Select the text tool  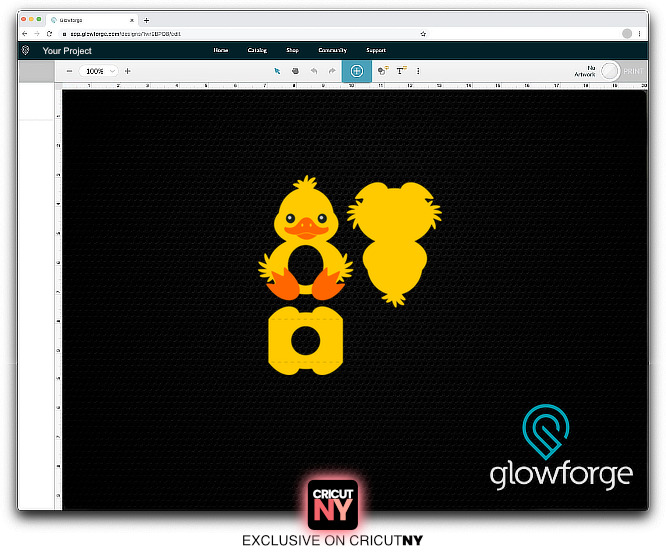(401, 71)
